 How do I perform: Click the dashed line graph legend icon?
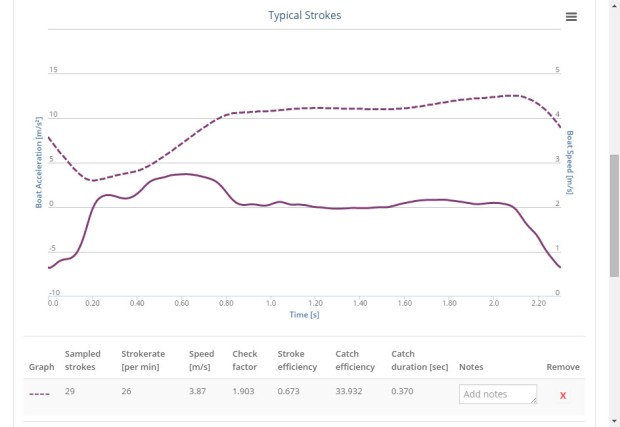pos(40,394)
